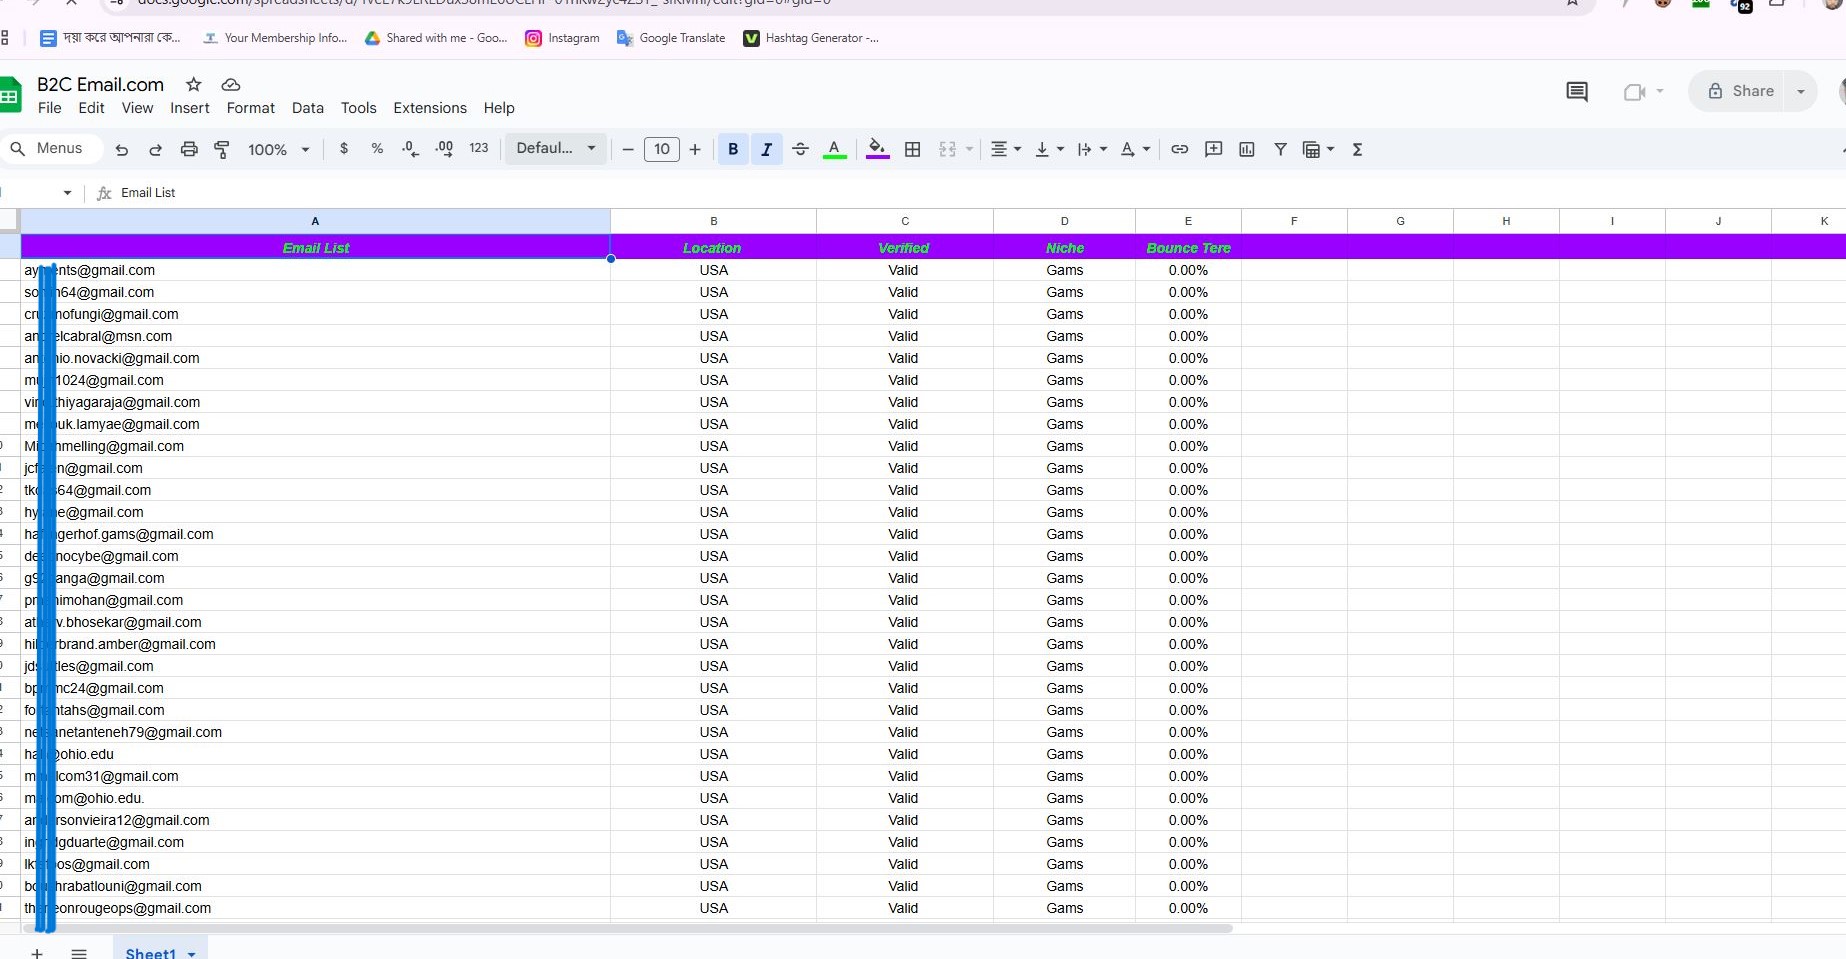The width and height of the screenshot is (1846, 959).
Task: Open the Tools menu
Action: (x=358, y=108)
